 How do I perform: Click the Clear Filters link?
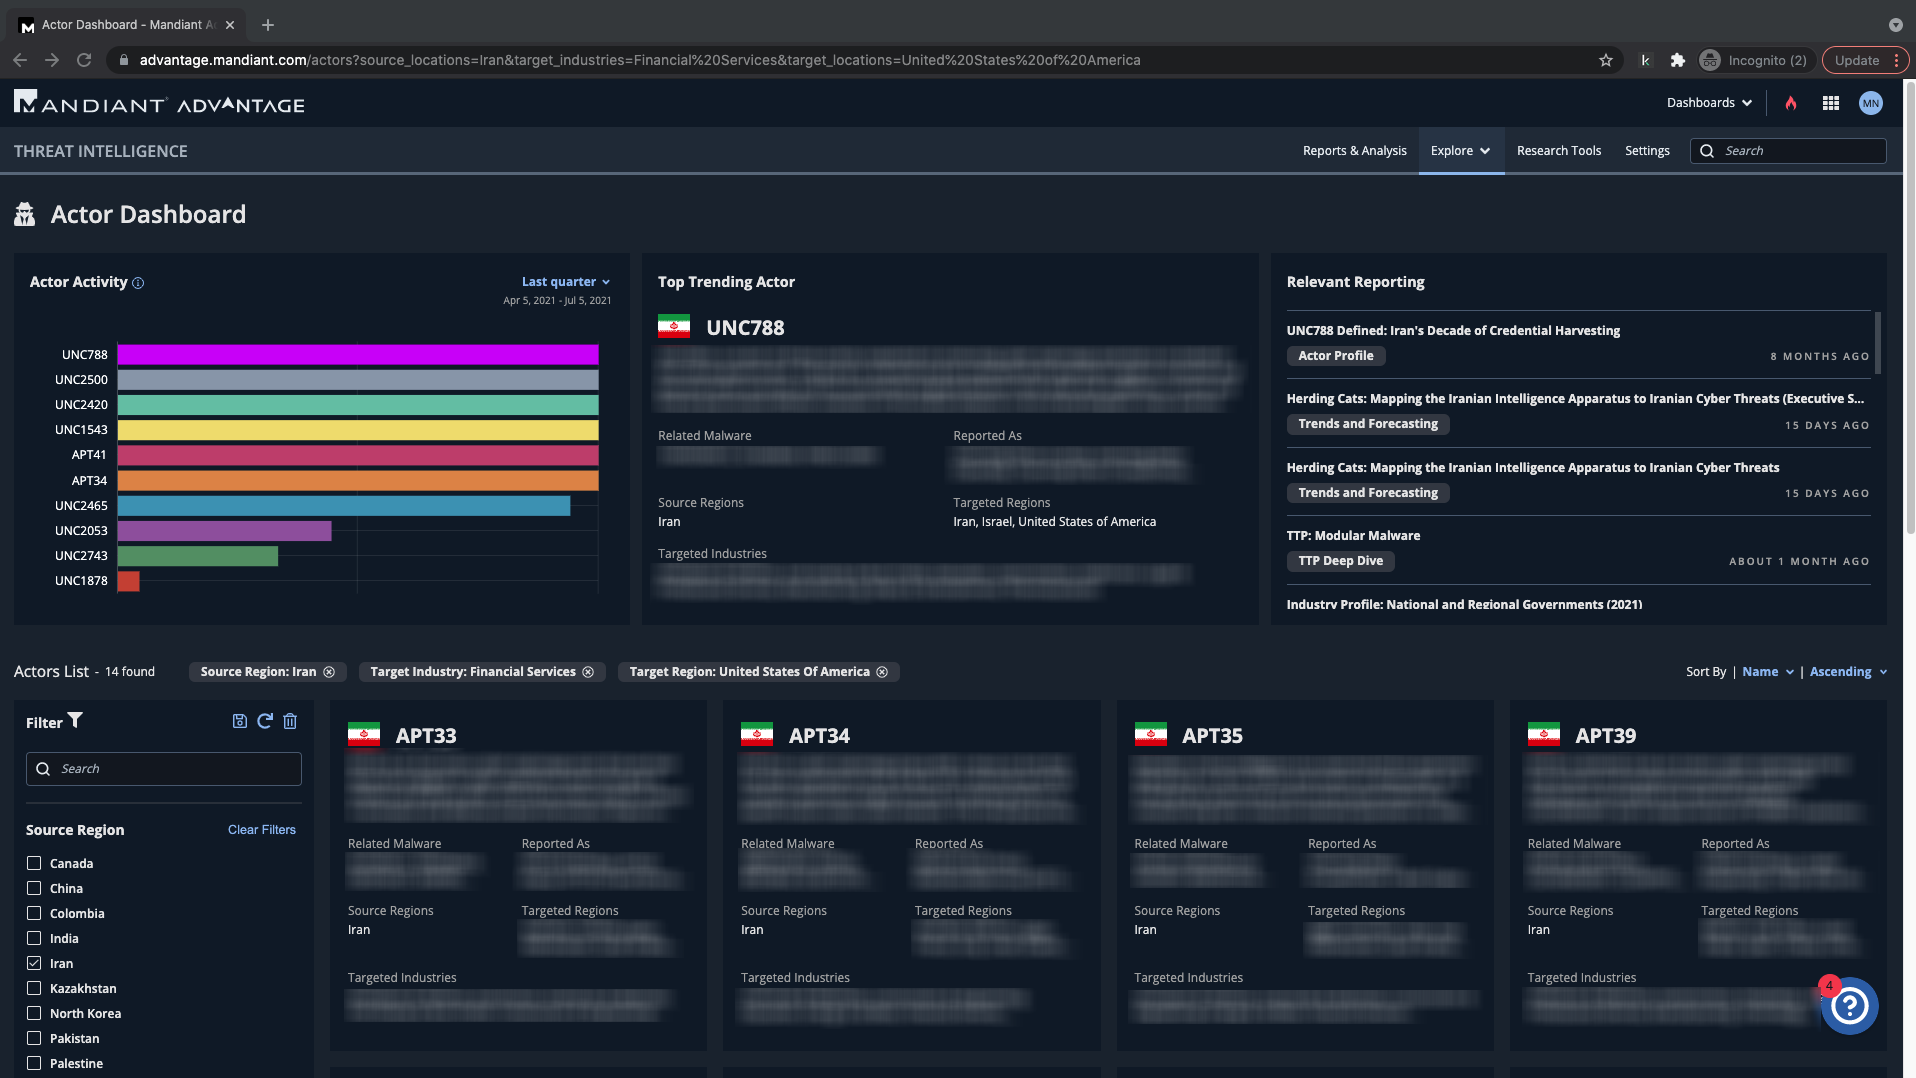coord(262,830)
